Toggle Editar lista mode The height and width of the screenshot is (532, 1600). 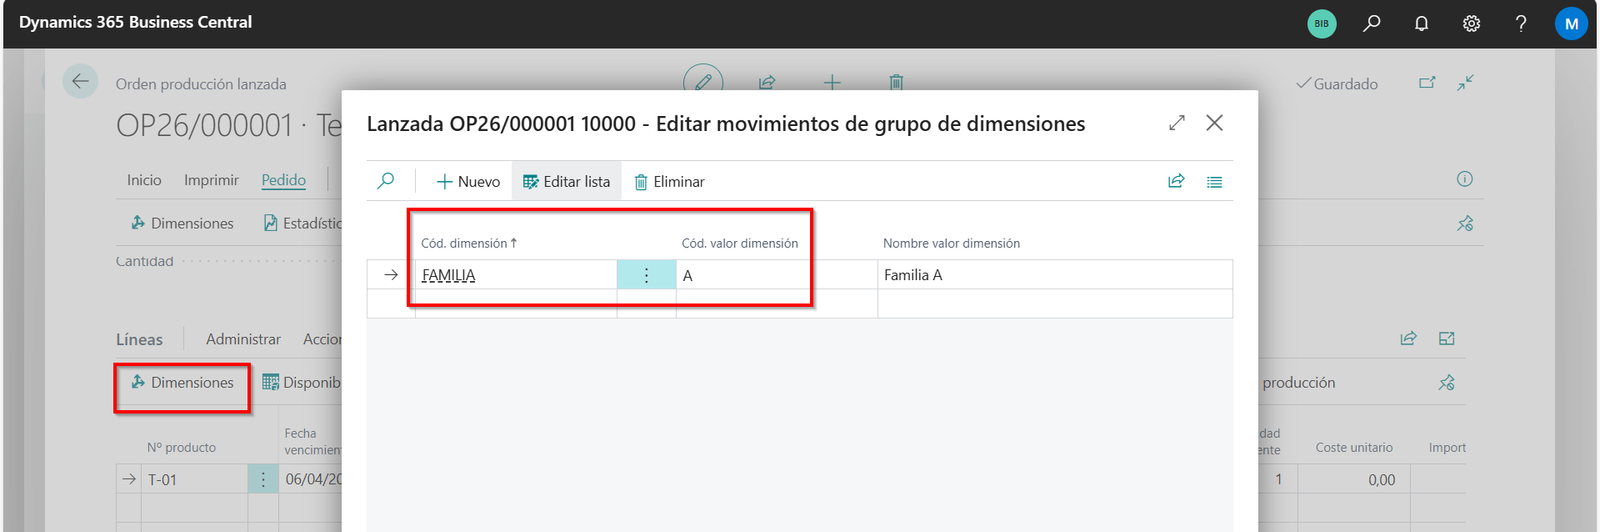(567, 182)
